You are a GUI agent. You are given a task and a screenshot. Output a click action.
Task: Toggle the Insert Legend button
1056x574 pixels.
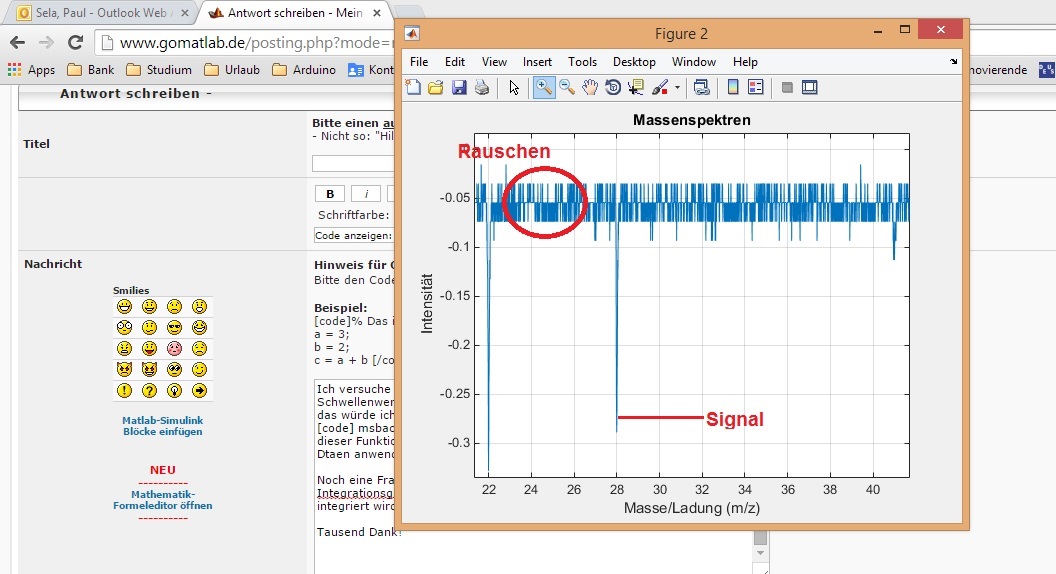pos(756,88)
